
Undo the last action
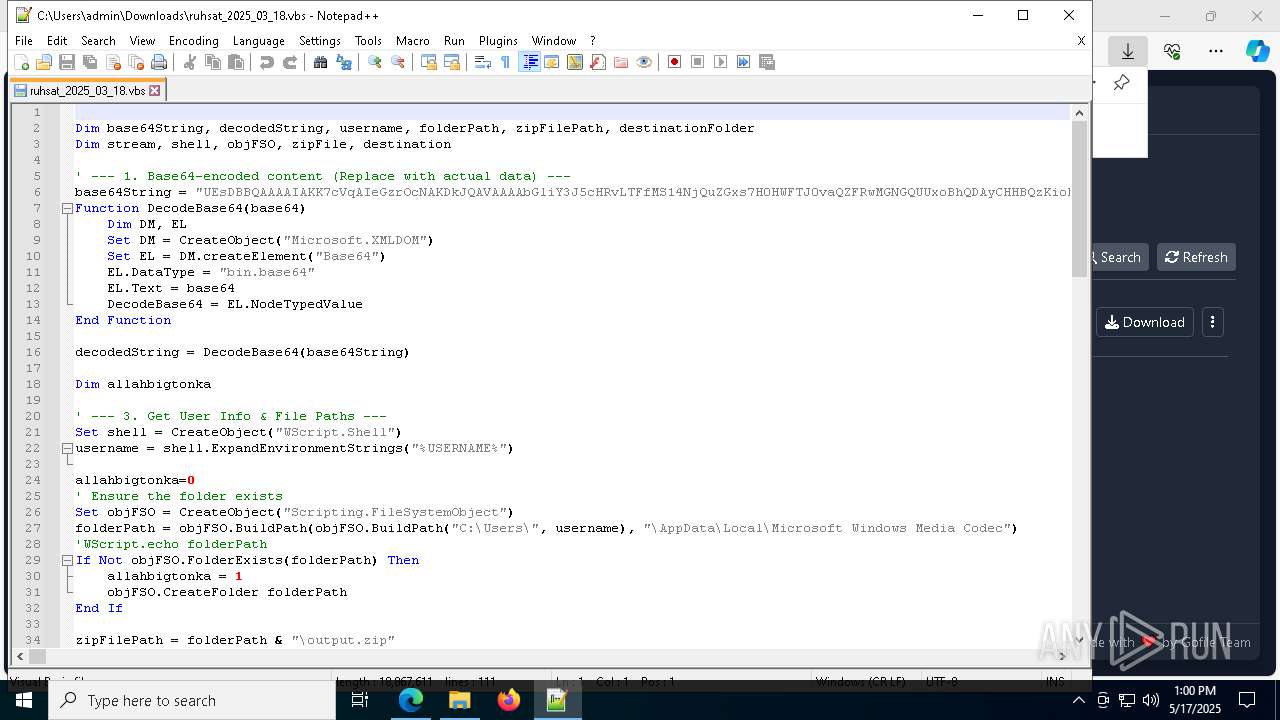point(267,62)
